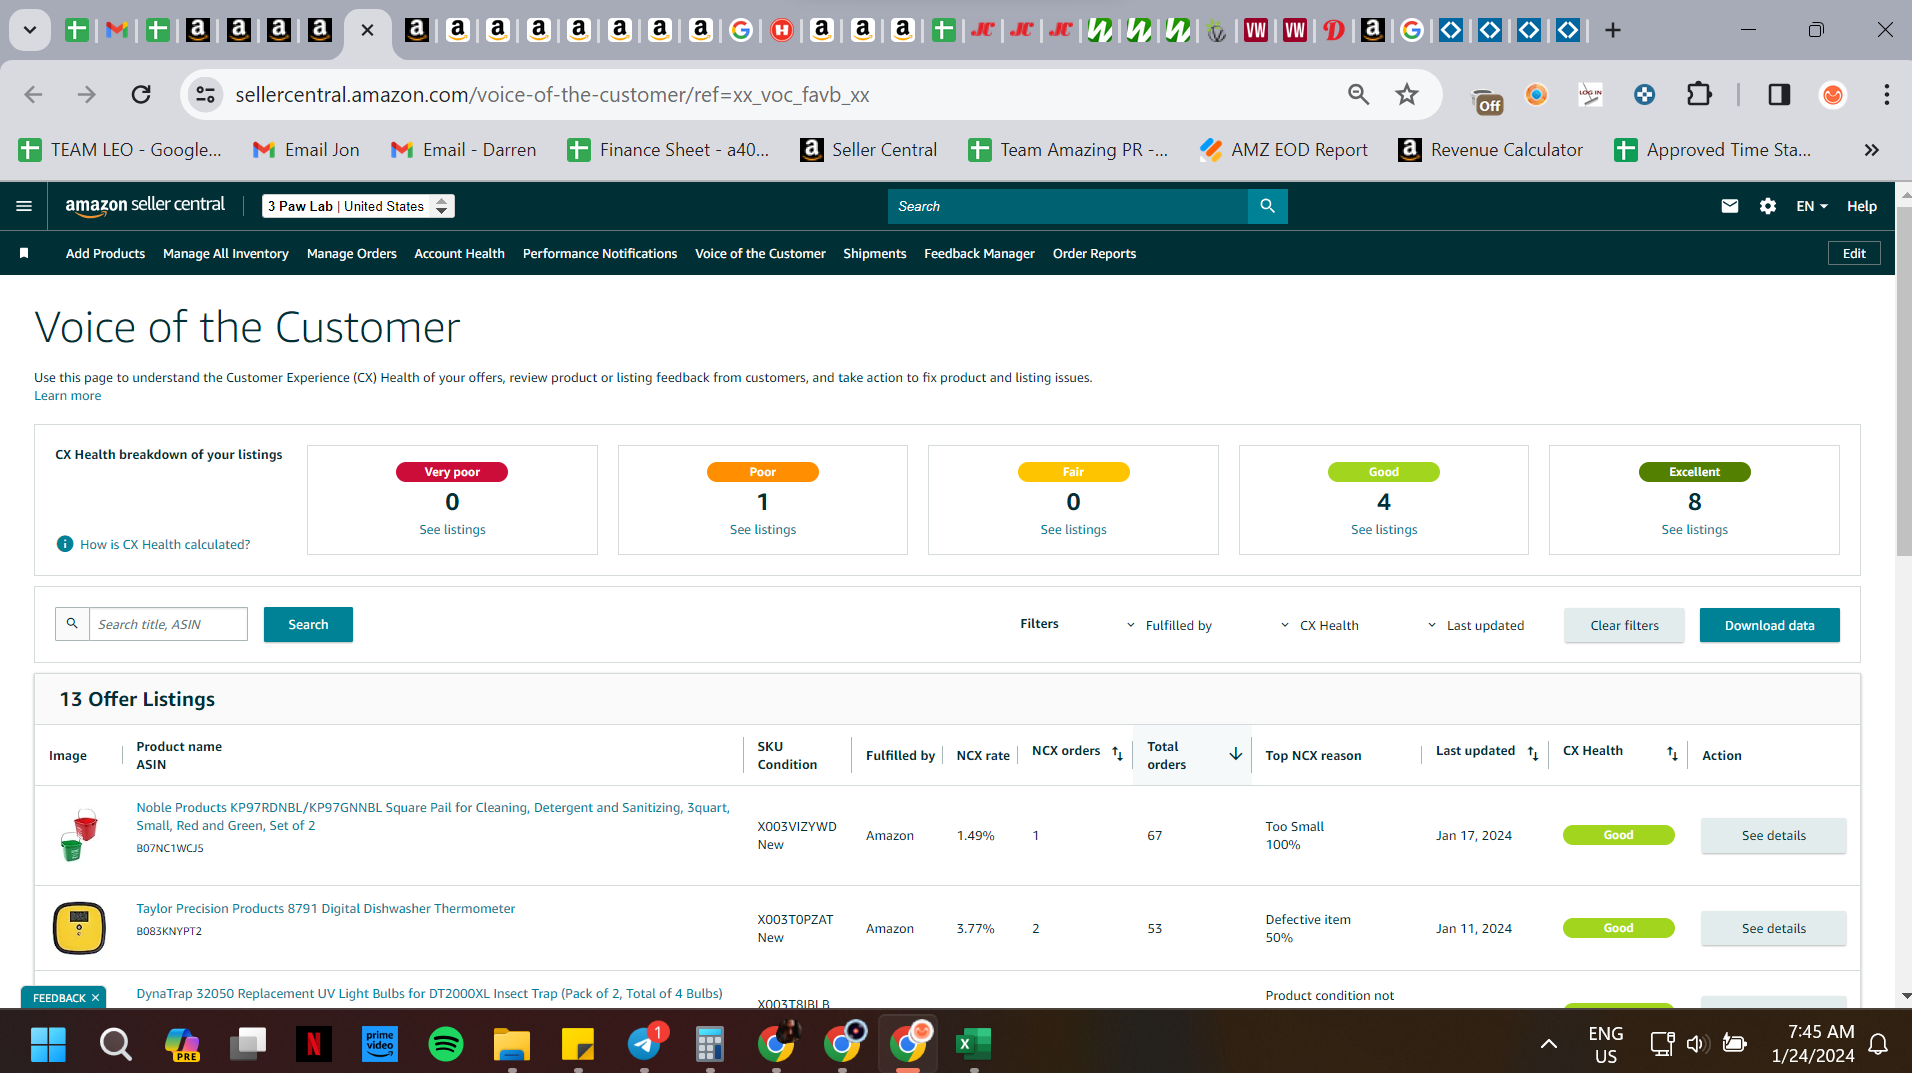This screenshot has height=1073, width=1912.
Task: Click the Seller Central top search field
Action: (x=1067, y=206)
